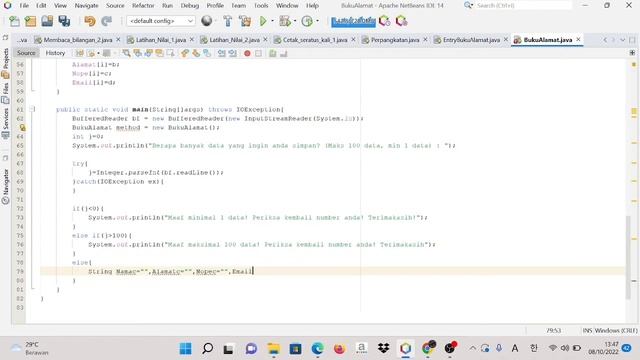Expand the Debug Project dropdown arrow
Screen dimensions: 640x360
[295, 21]
